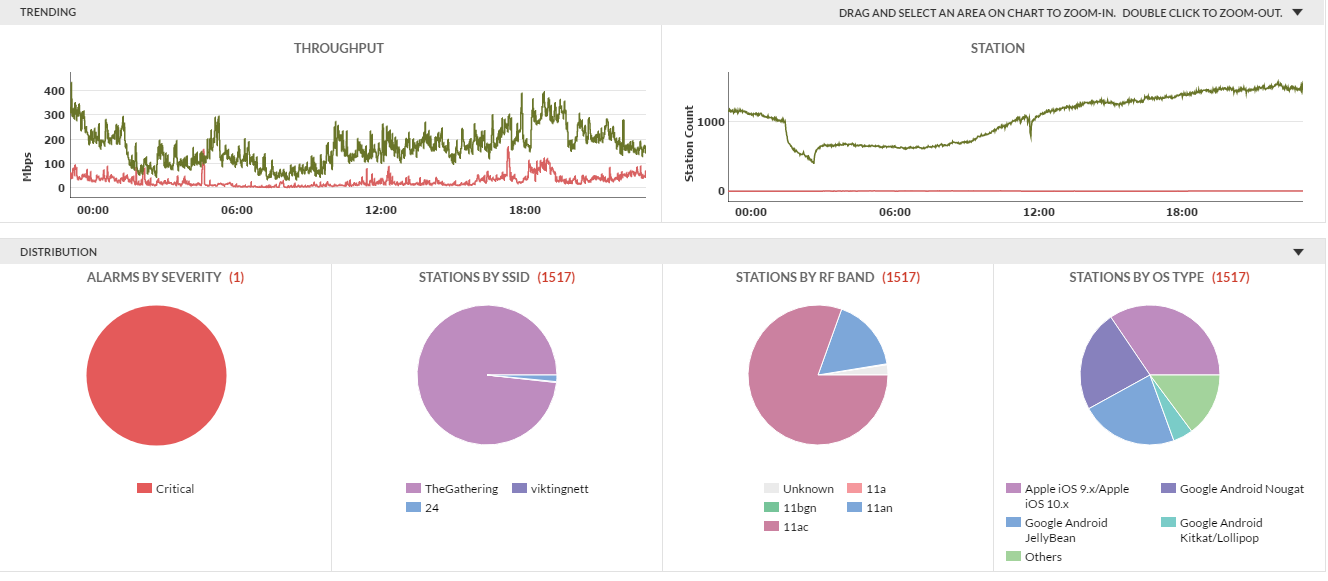Viewport: 1328px width, 581px height.
Task: Click the Unknown RF band legend swatch
Action: coord(771,489)
